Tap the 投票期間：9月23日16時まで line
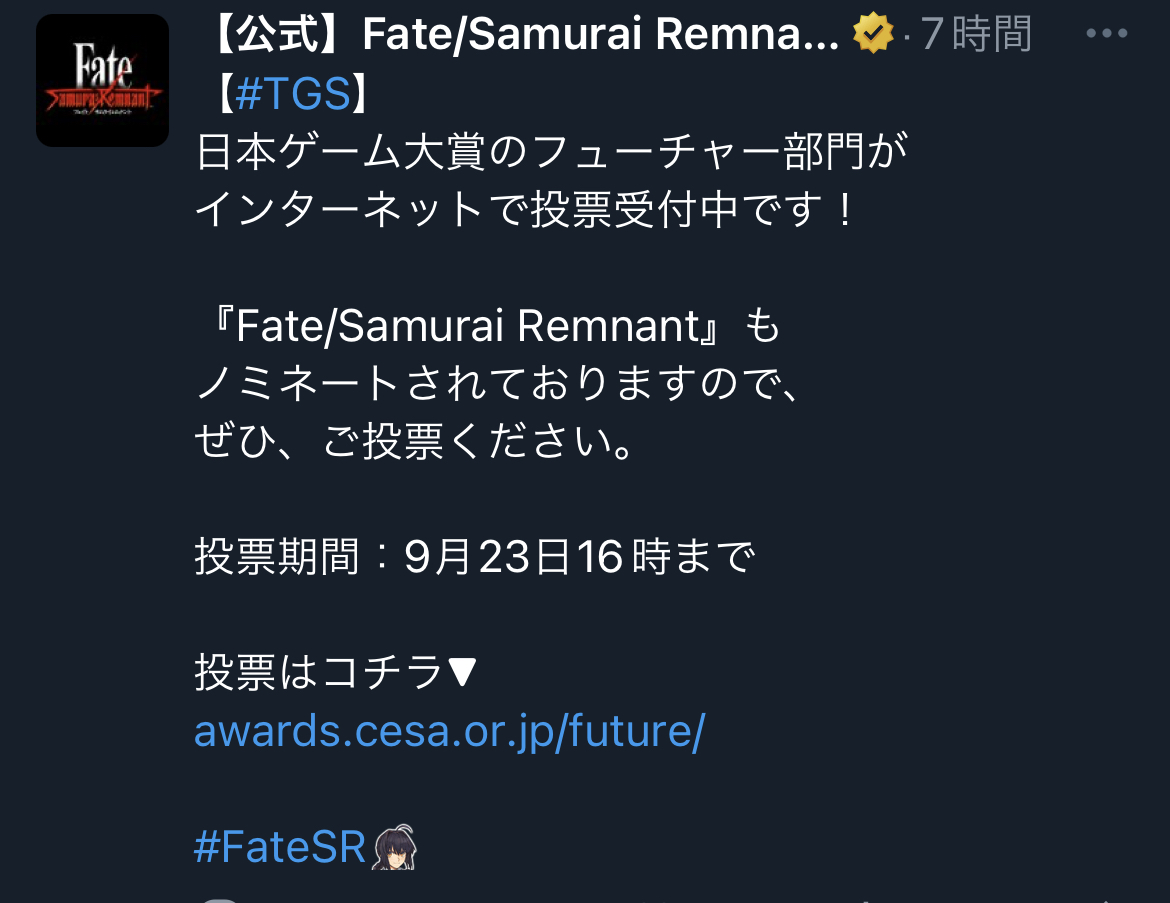This screenshot has width=1170, height=903. click(475, 557)
